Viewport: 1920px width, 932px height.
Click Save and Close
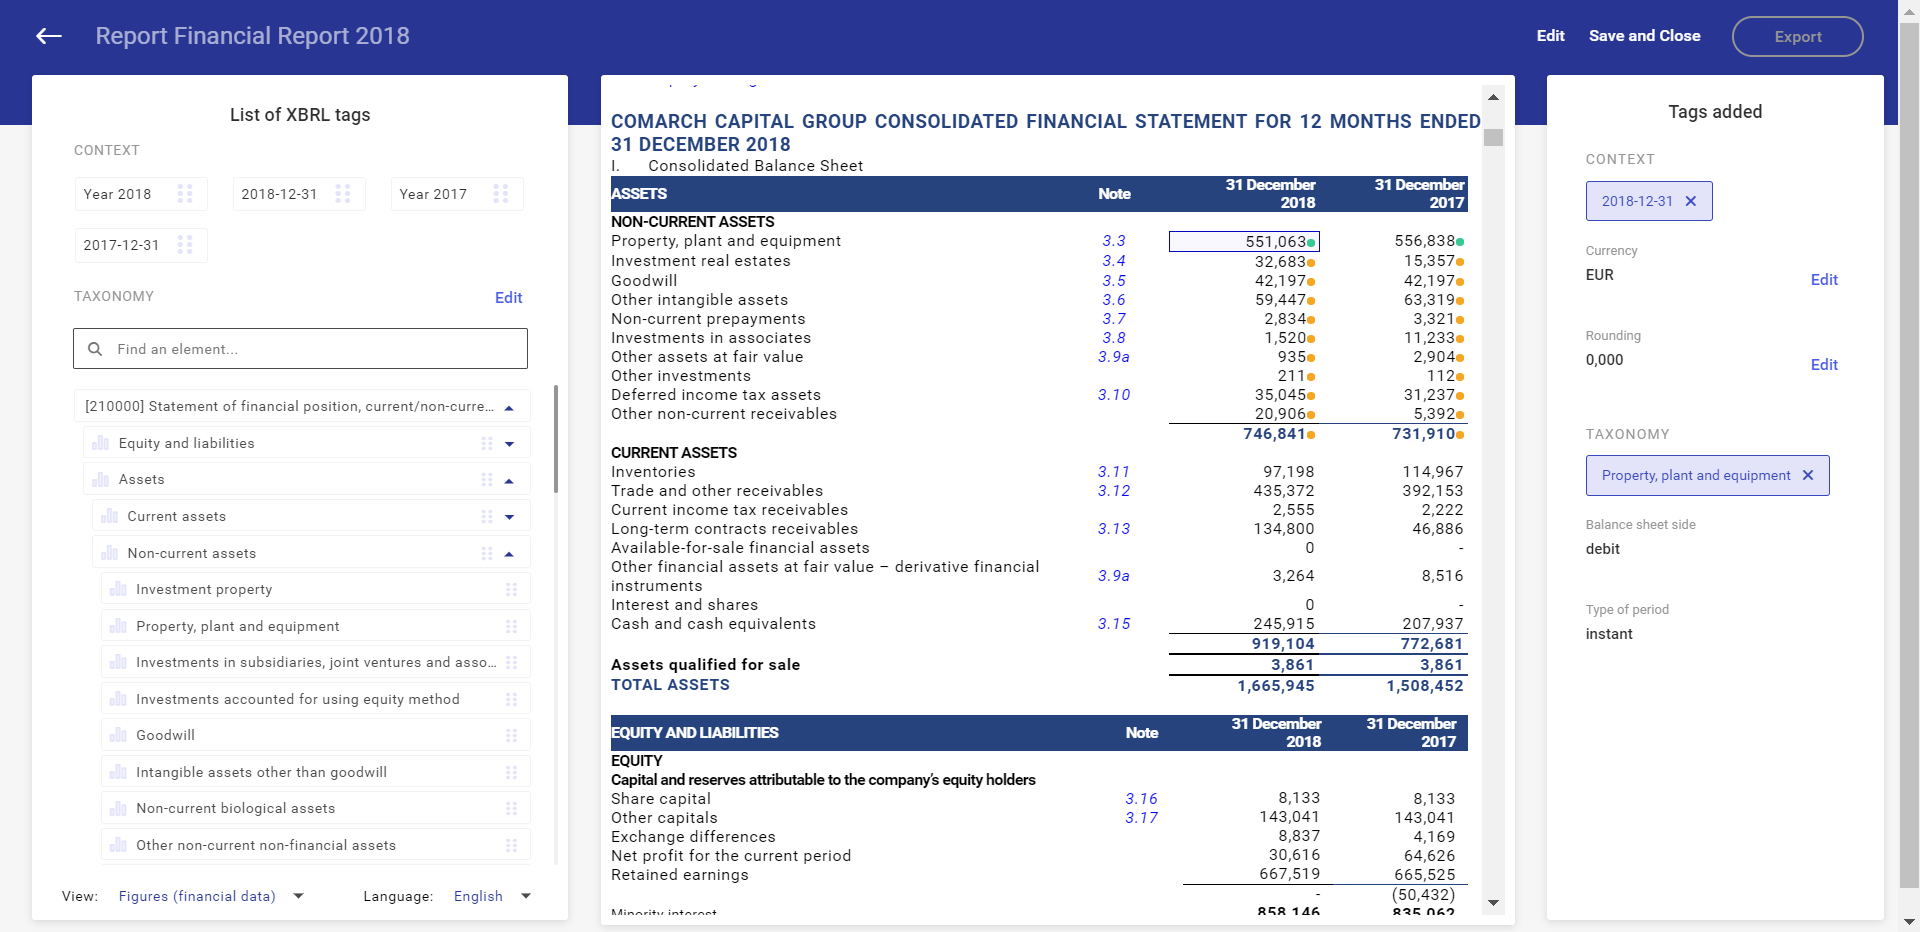click(1644, 36)
